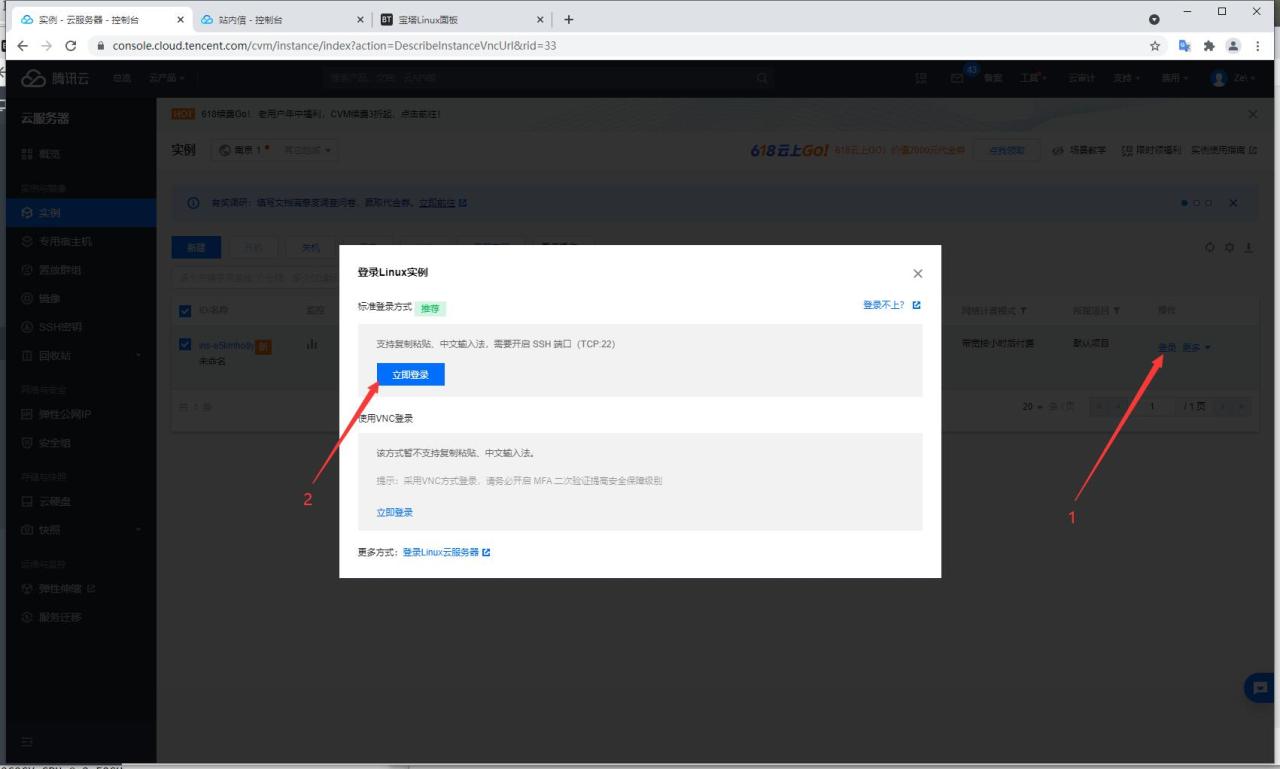Uncheck the instance row checkbox
Viewport: 1280px width, 769px height.
coord(184,343)
